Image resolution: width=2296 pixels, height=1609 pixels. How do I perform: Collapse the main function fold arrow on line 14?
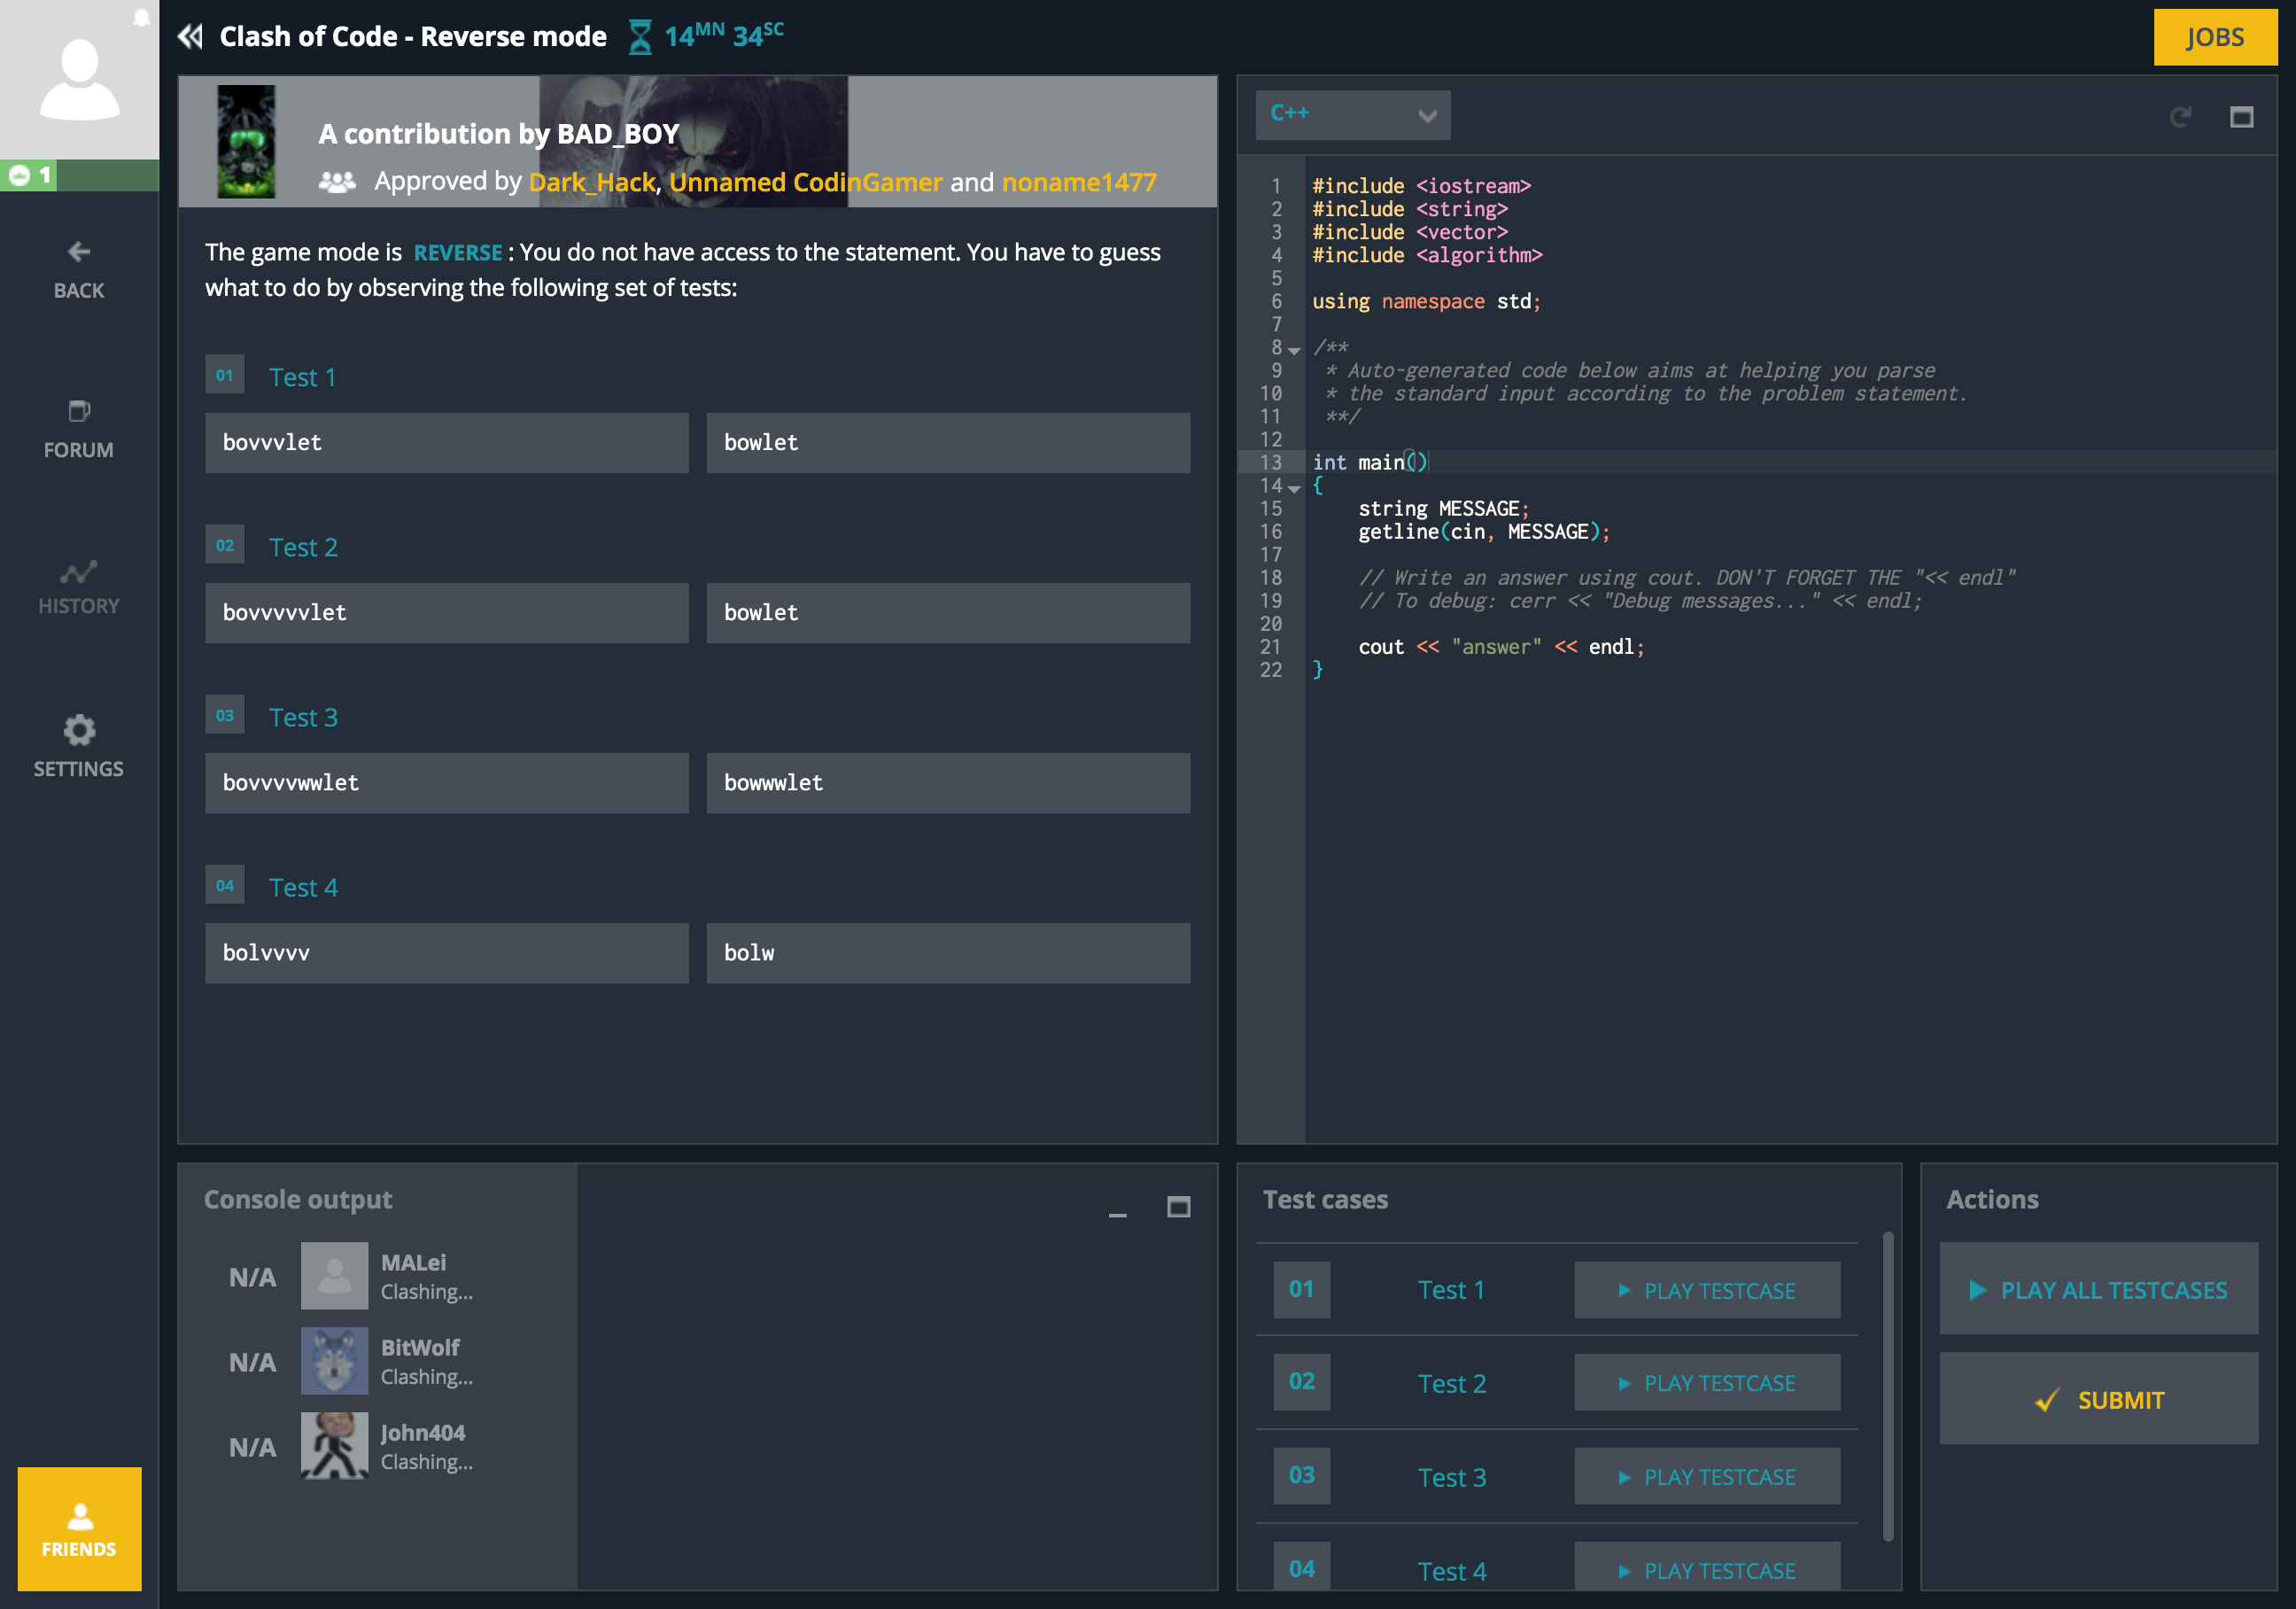[1294, 488]
